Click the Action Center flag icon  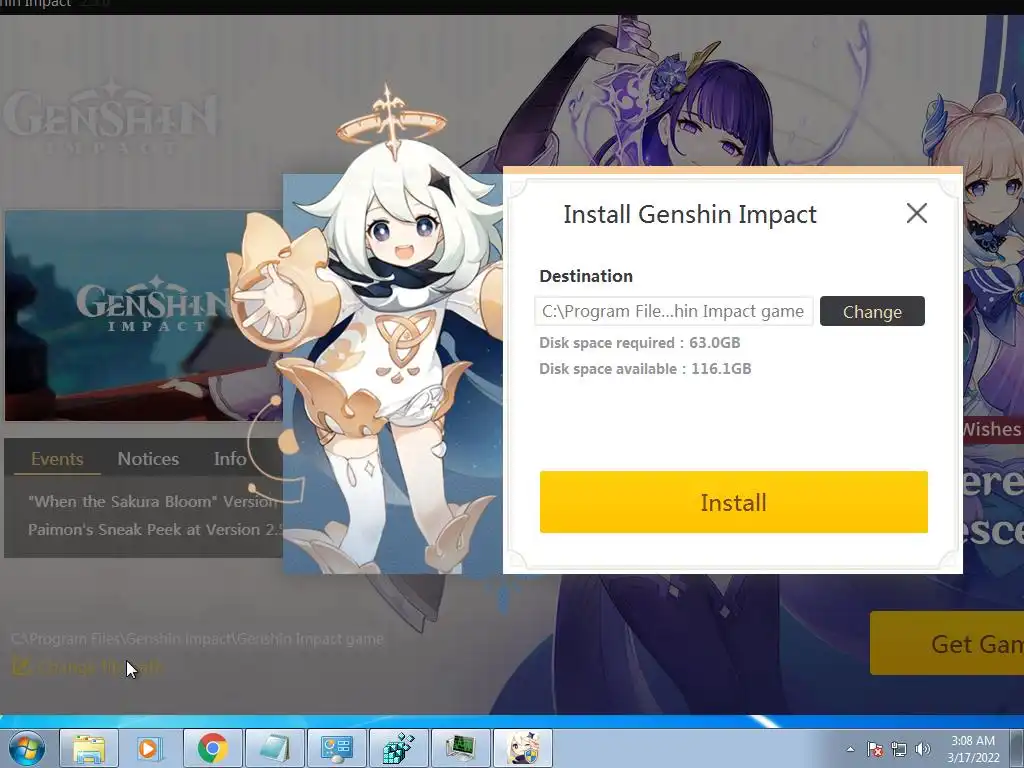tap(874, 749)
